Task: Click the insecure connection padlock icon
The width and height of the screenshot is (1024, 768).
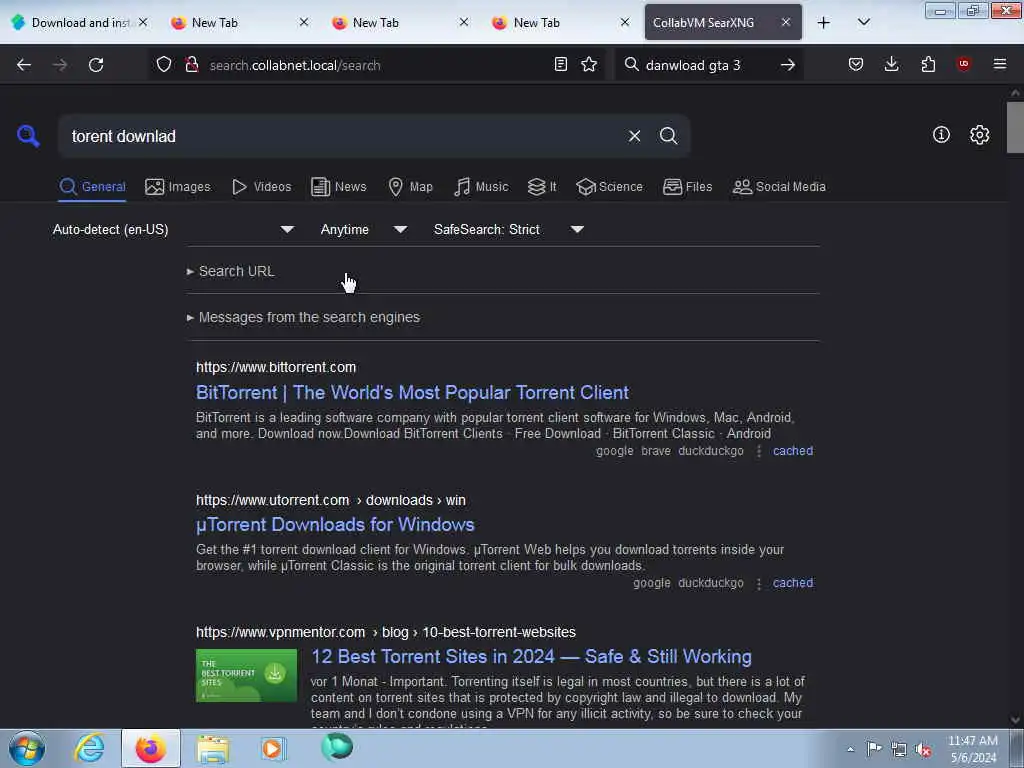Action: point(191,64)
